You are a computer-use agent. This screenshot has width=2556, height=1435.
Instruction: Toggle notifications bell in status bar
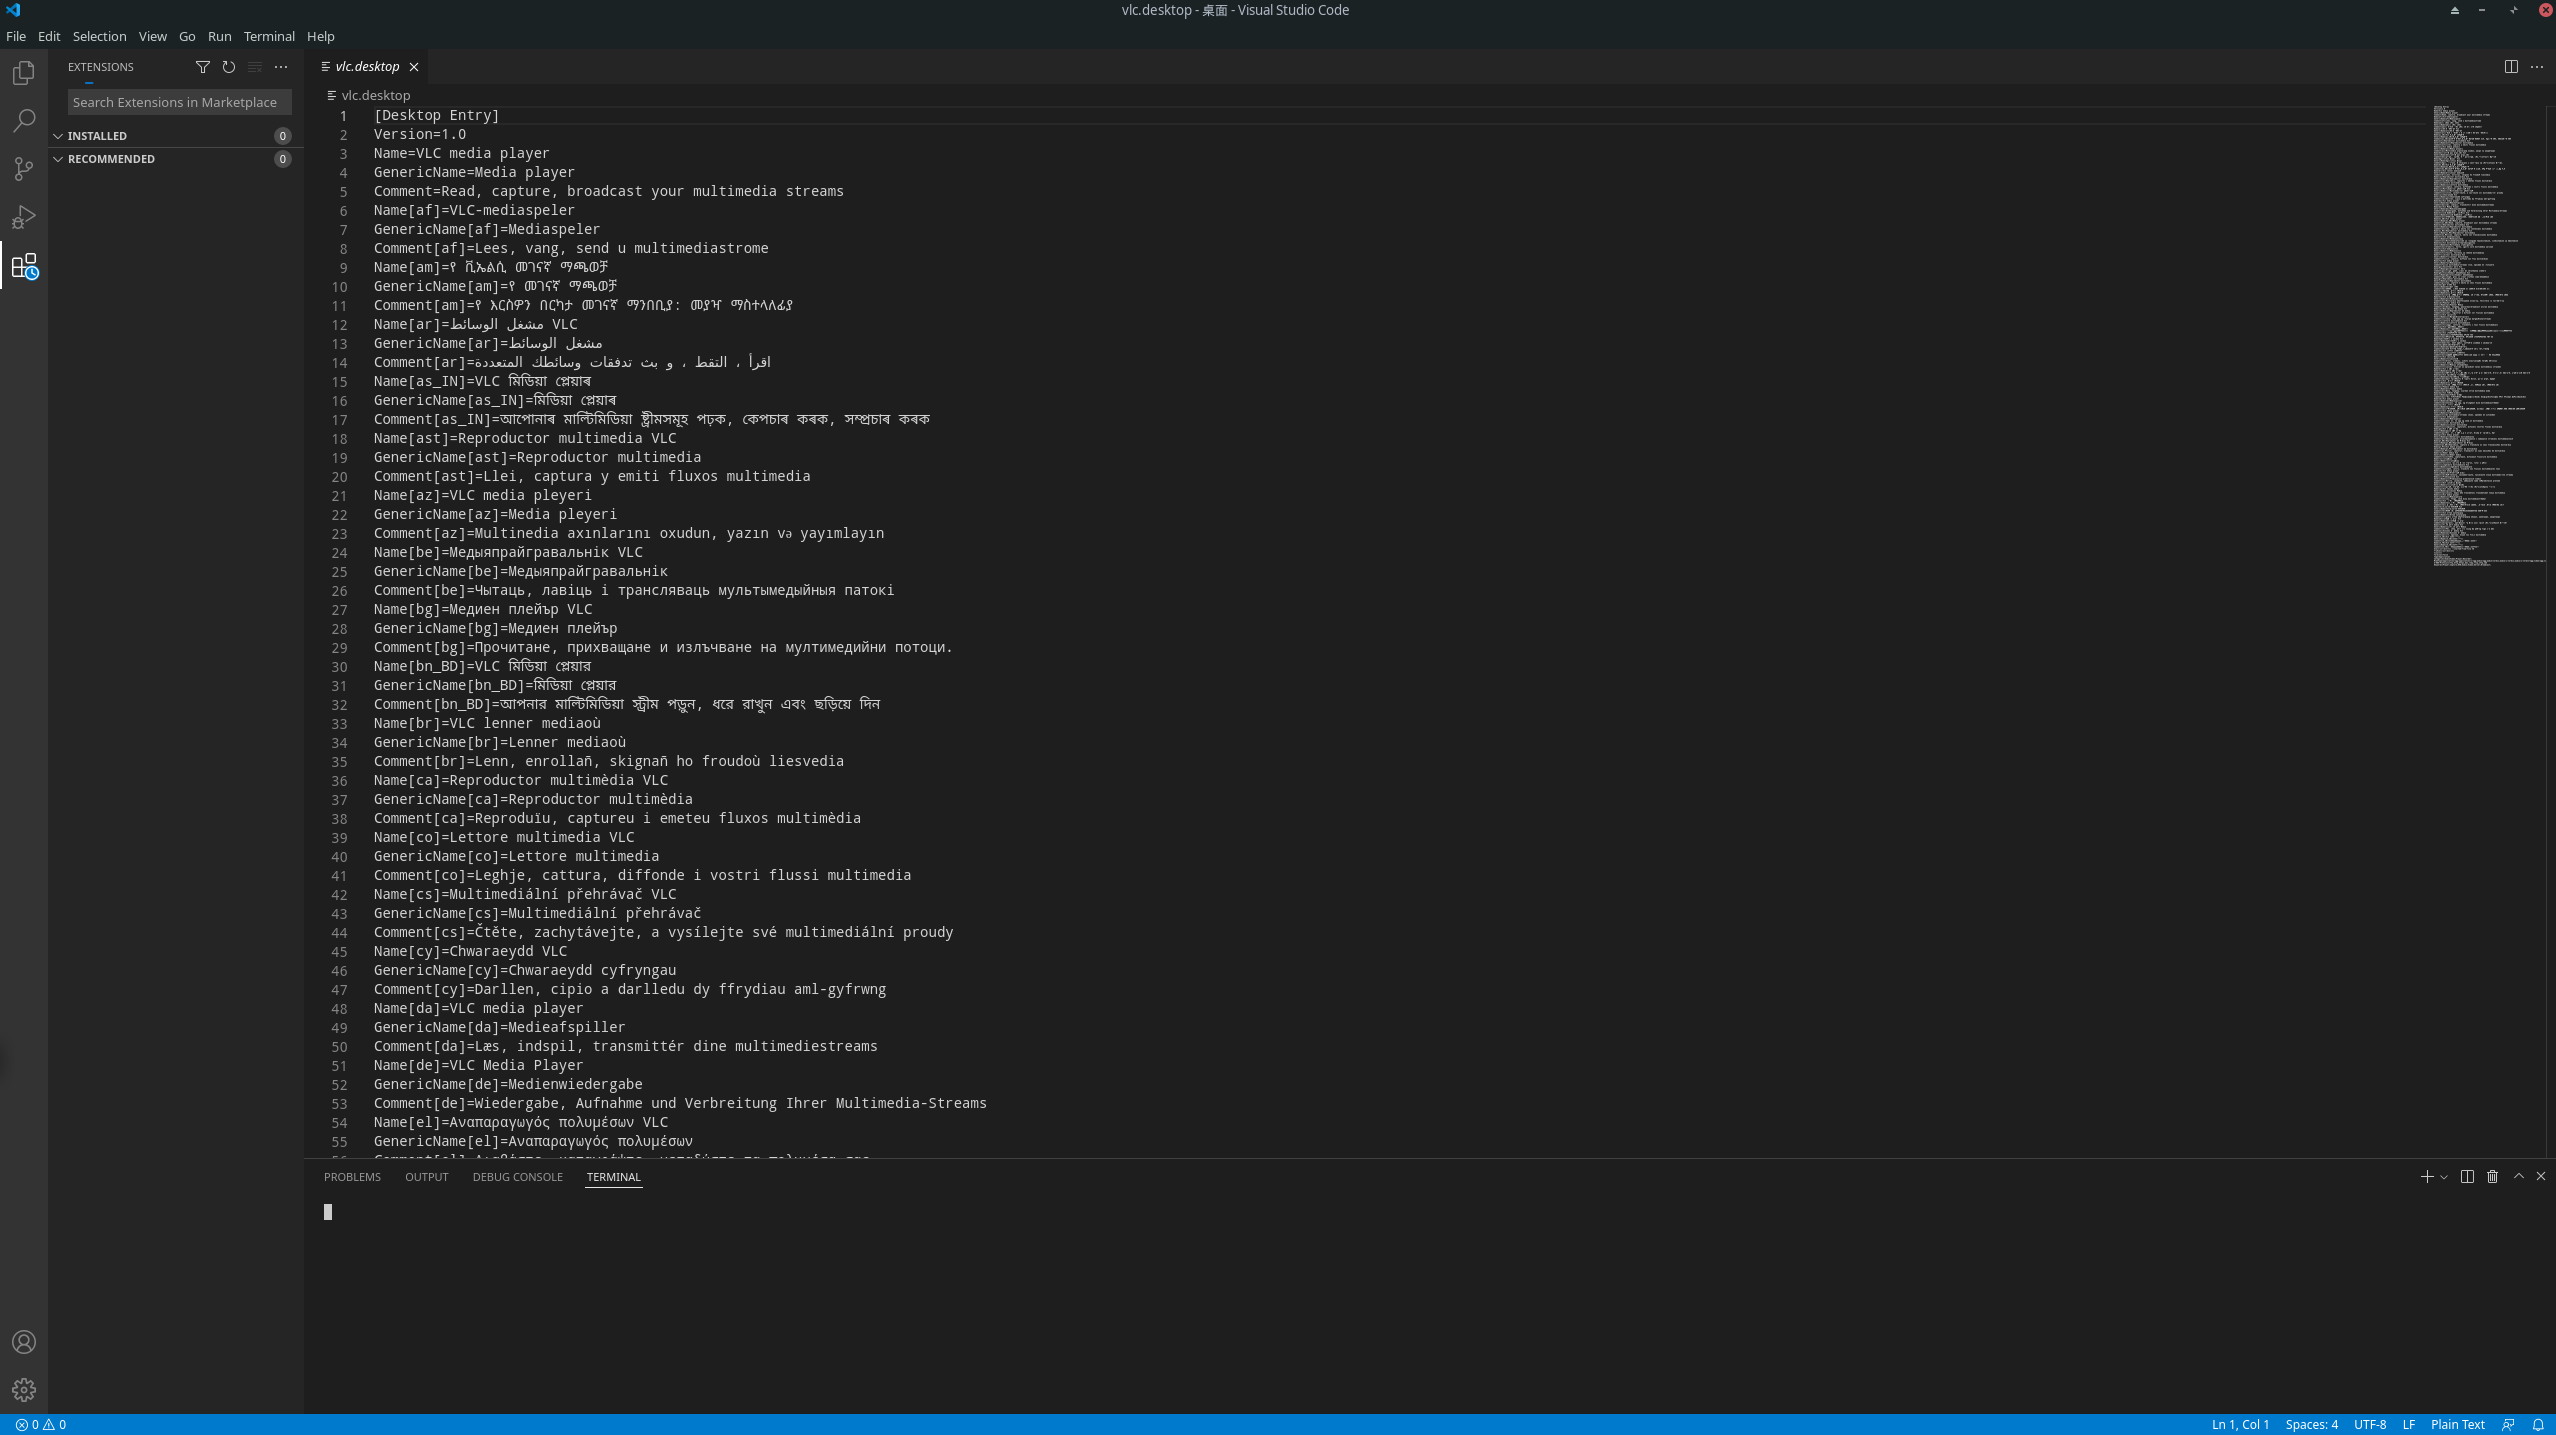pyautogui.click(x=2538, y=1425)
